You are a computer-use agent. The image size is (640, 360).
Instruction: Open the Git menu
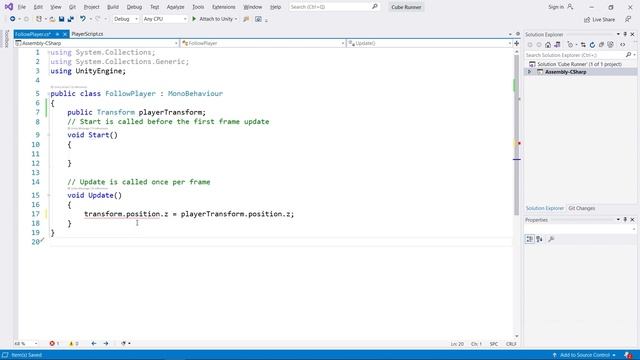pyautogui.click(x=72, y=7)
